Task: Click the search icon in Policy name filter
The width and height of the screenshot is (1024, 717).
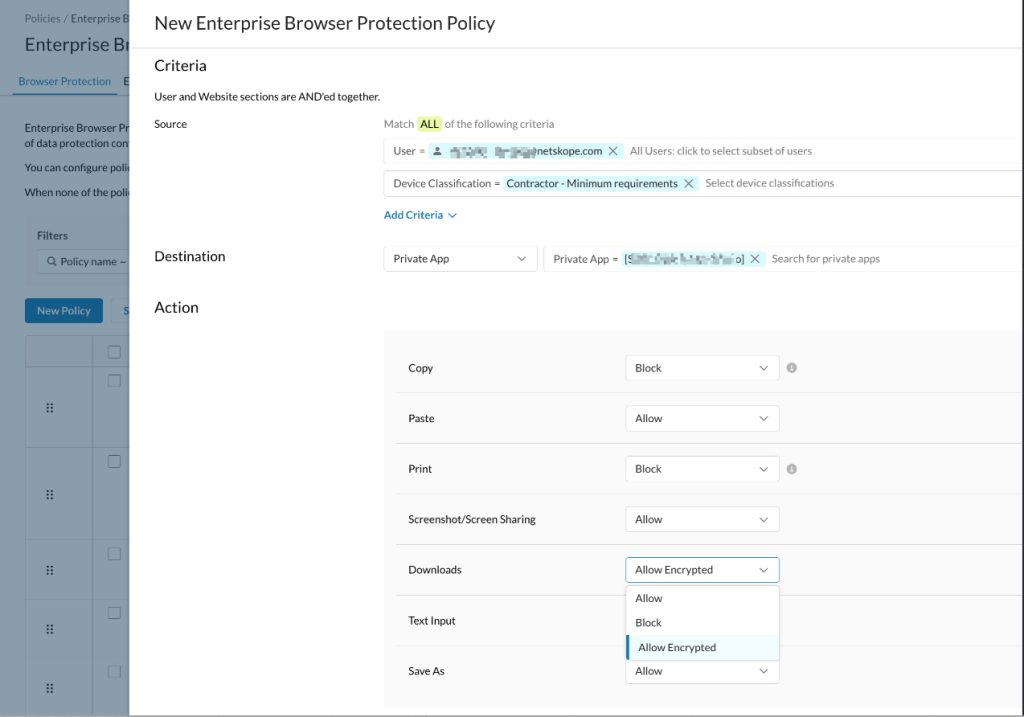Action: coord(52,261)
